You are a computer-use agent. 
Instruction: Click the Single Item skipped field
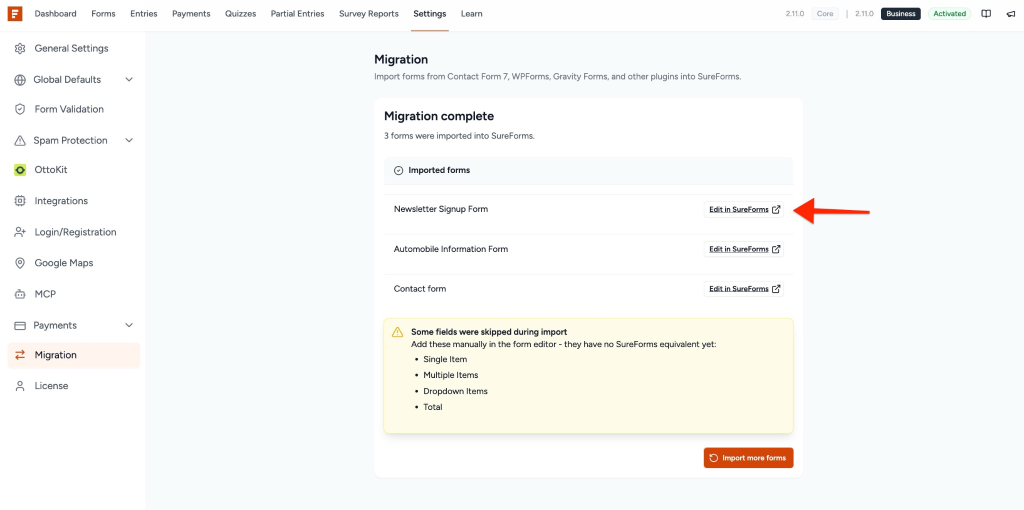pyautogui.click(x=445, y=359)
